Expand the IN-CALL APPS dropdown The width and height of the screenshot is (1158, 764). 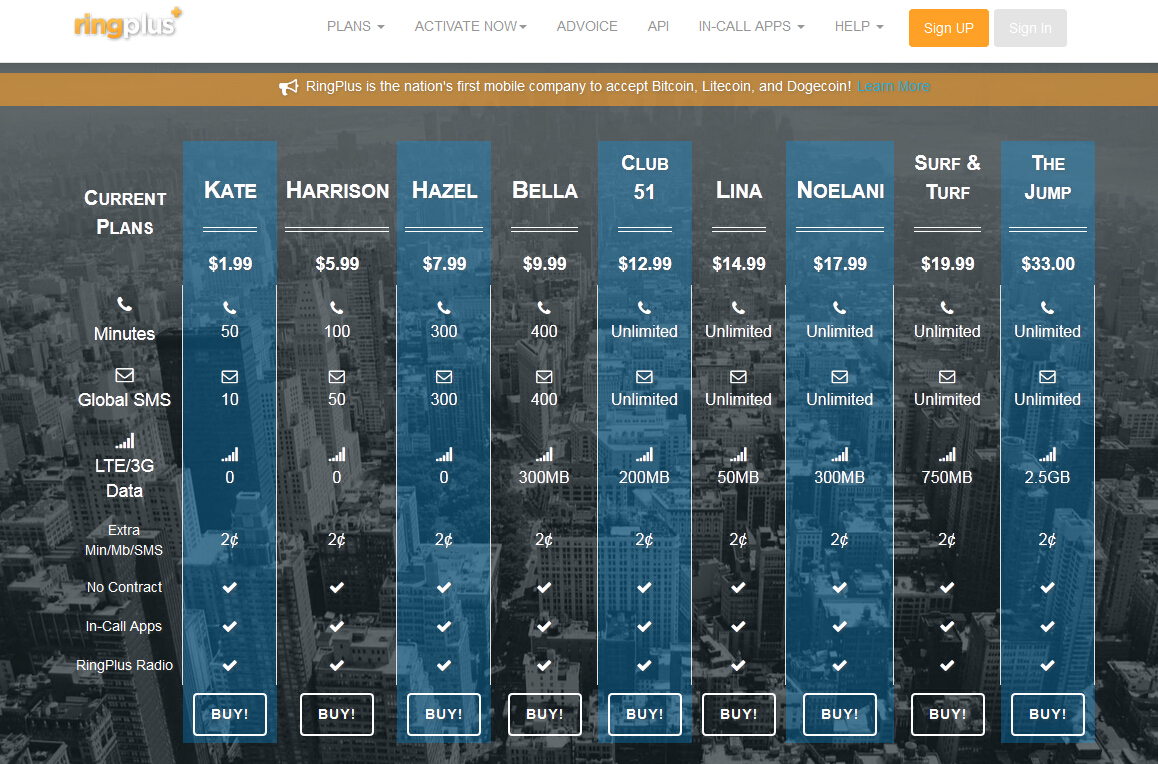point(751,26)
